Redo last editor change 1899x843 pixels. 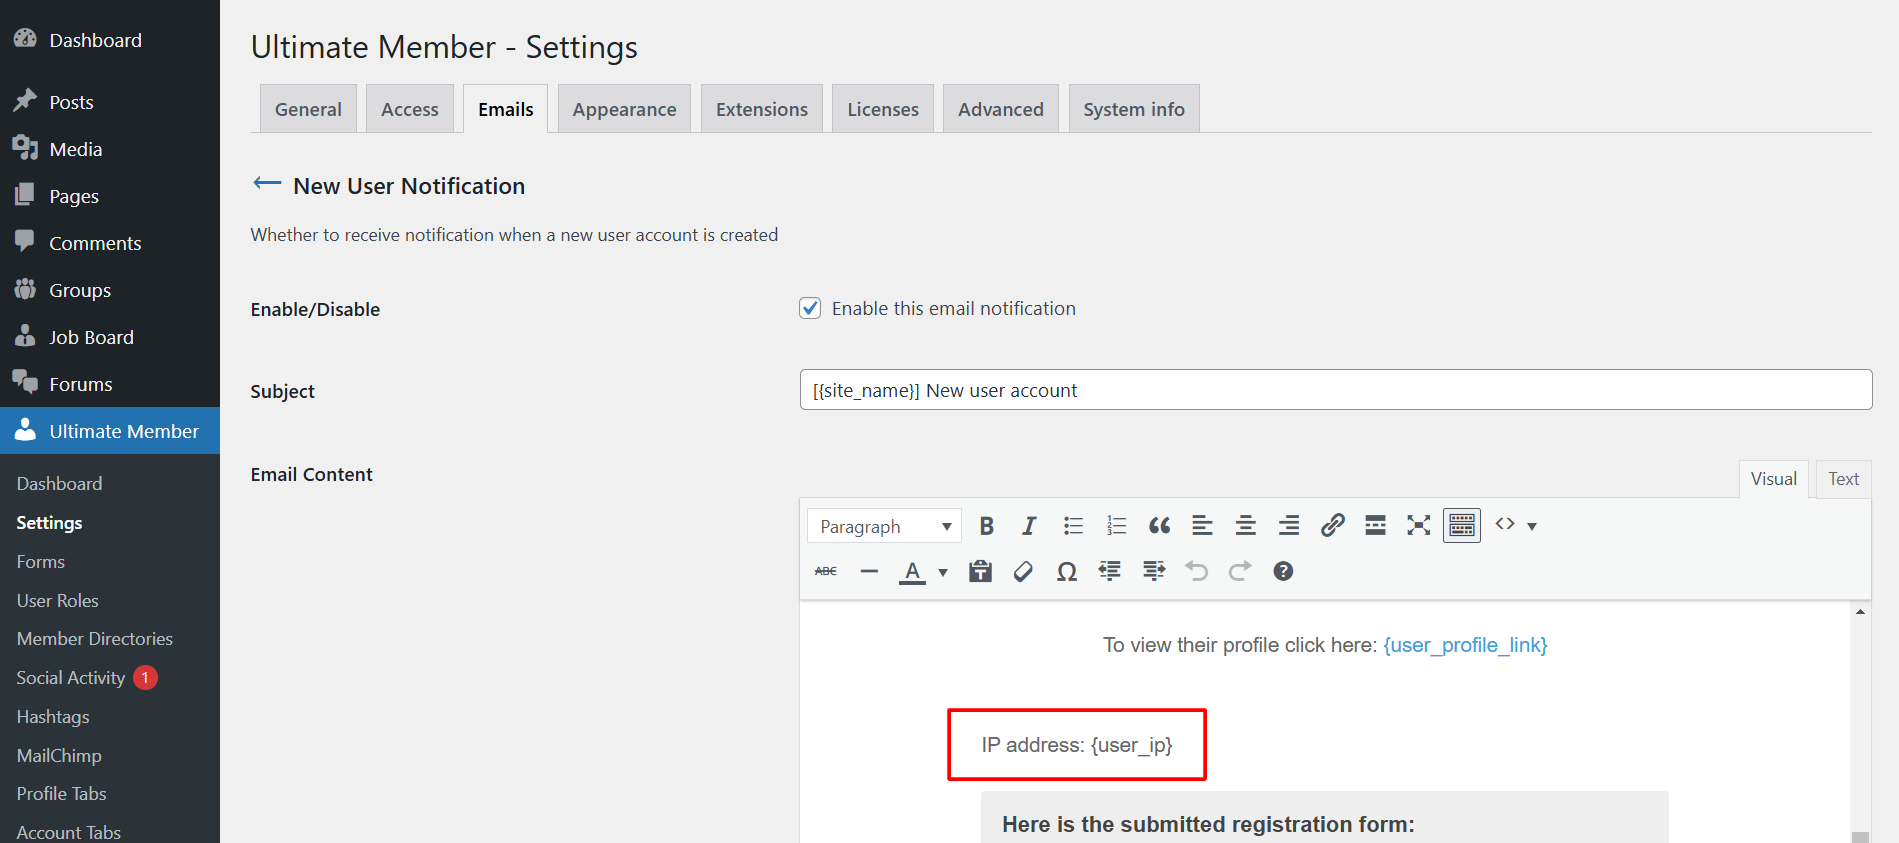pos(1240,571)
